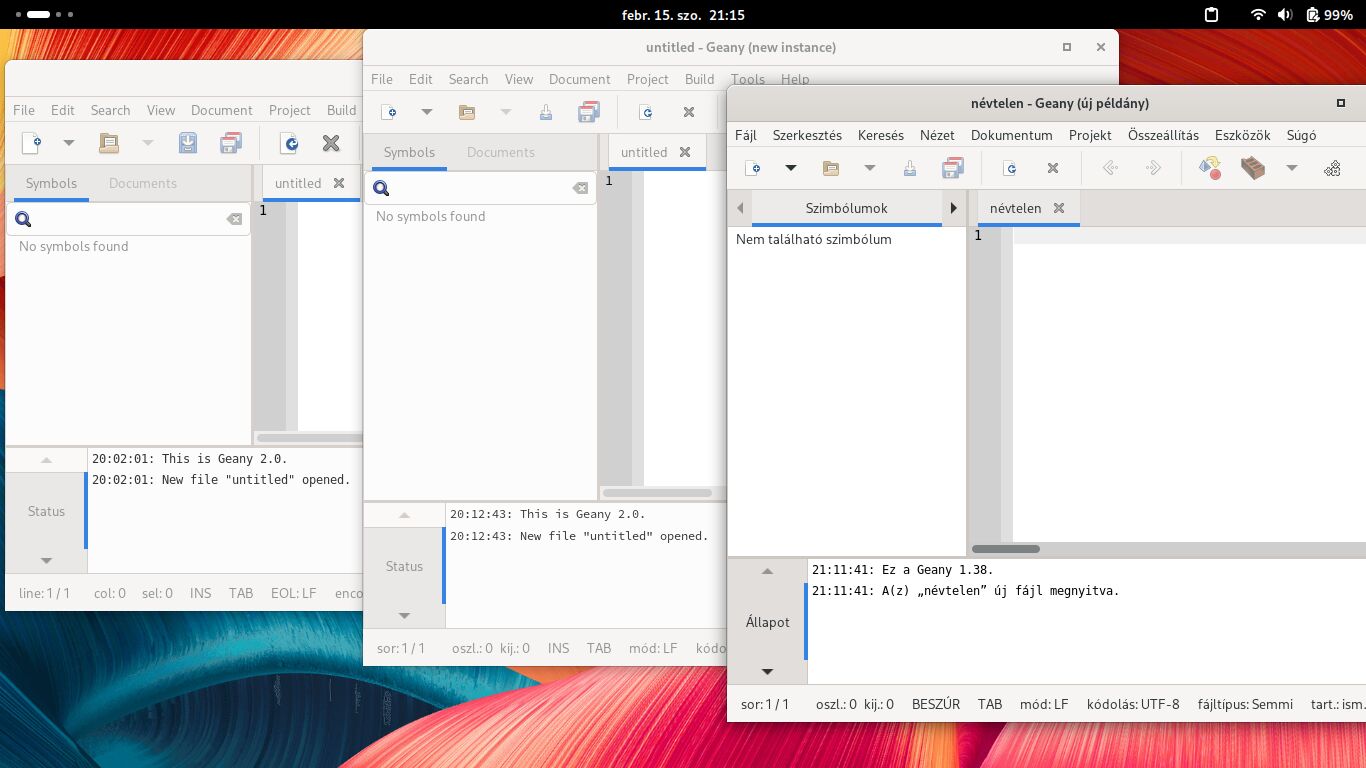The height and width of the screenshot is (768, 1366).
Task: Open the Súgó menu
Action: pos(1301,135)
